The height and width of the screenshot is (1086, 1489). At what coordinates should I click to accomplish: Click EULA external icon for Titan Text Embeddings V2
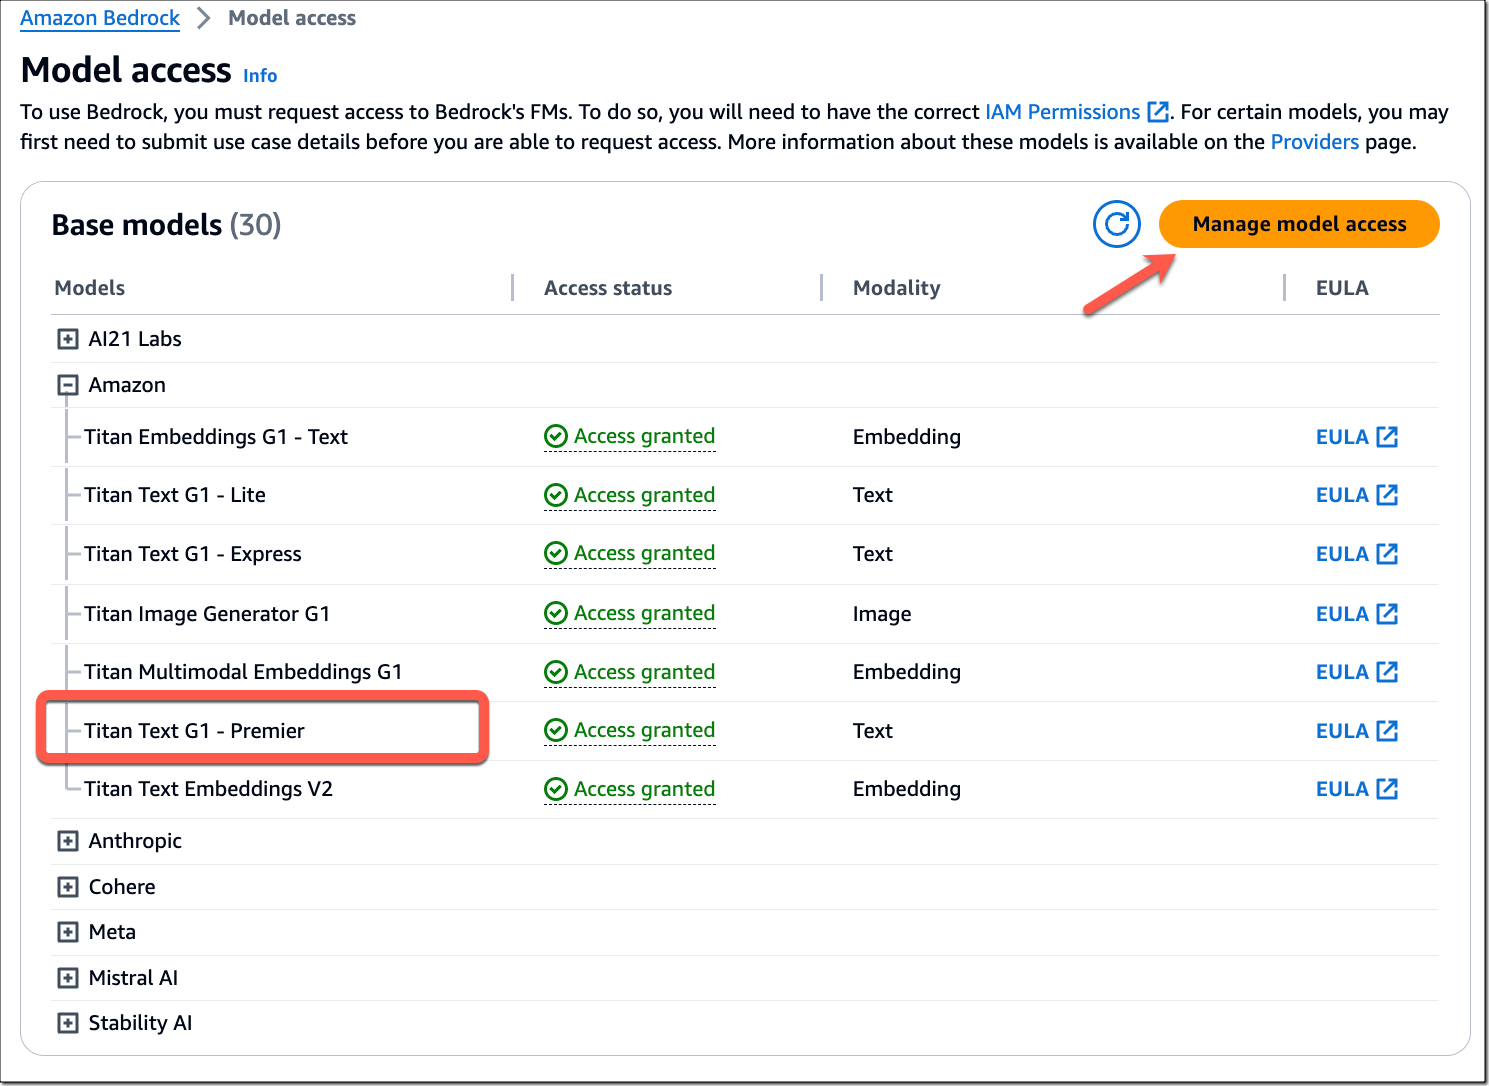point(1387,789)
